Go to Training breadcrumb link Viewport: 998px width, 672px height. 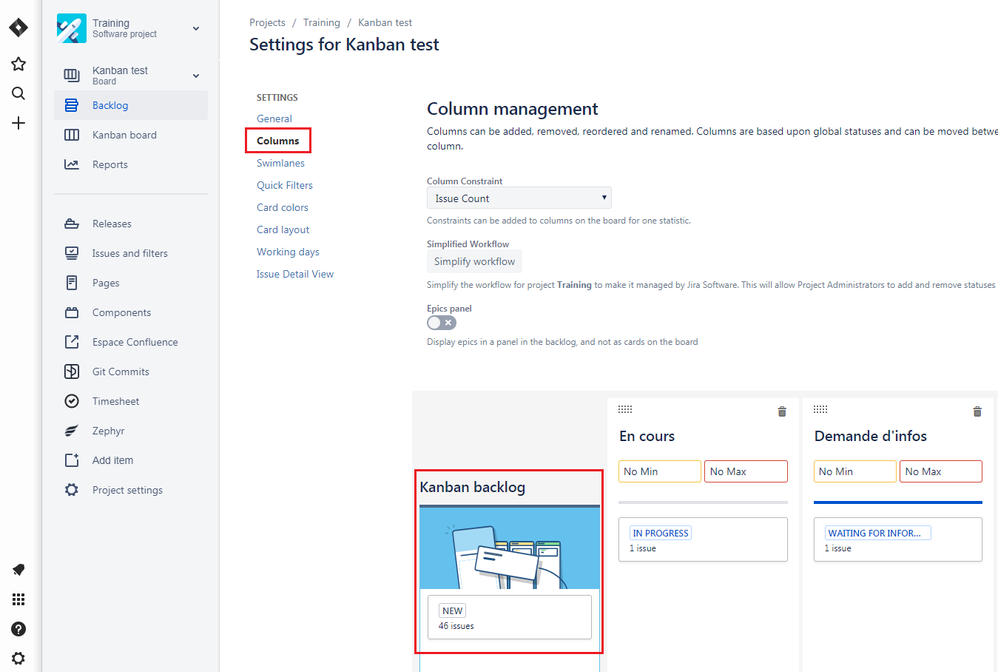[321, 22]
